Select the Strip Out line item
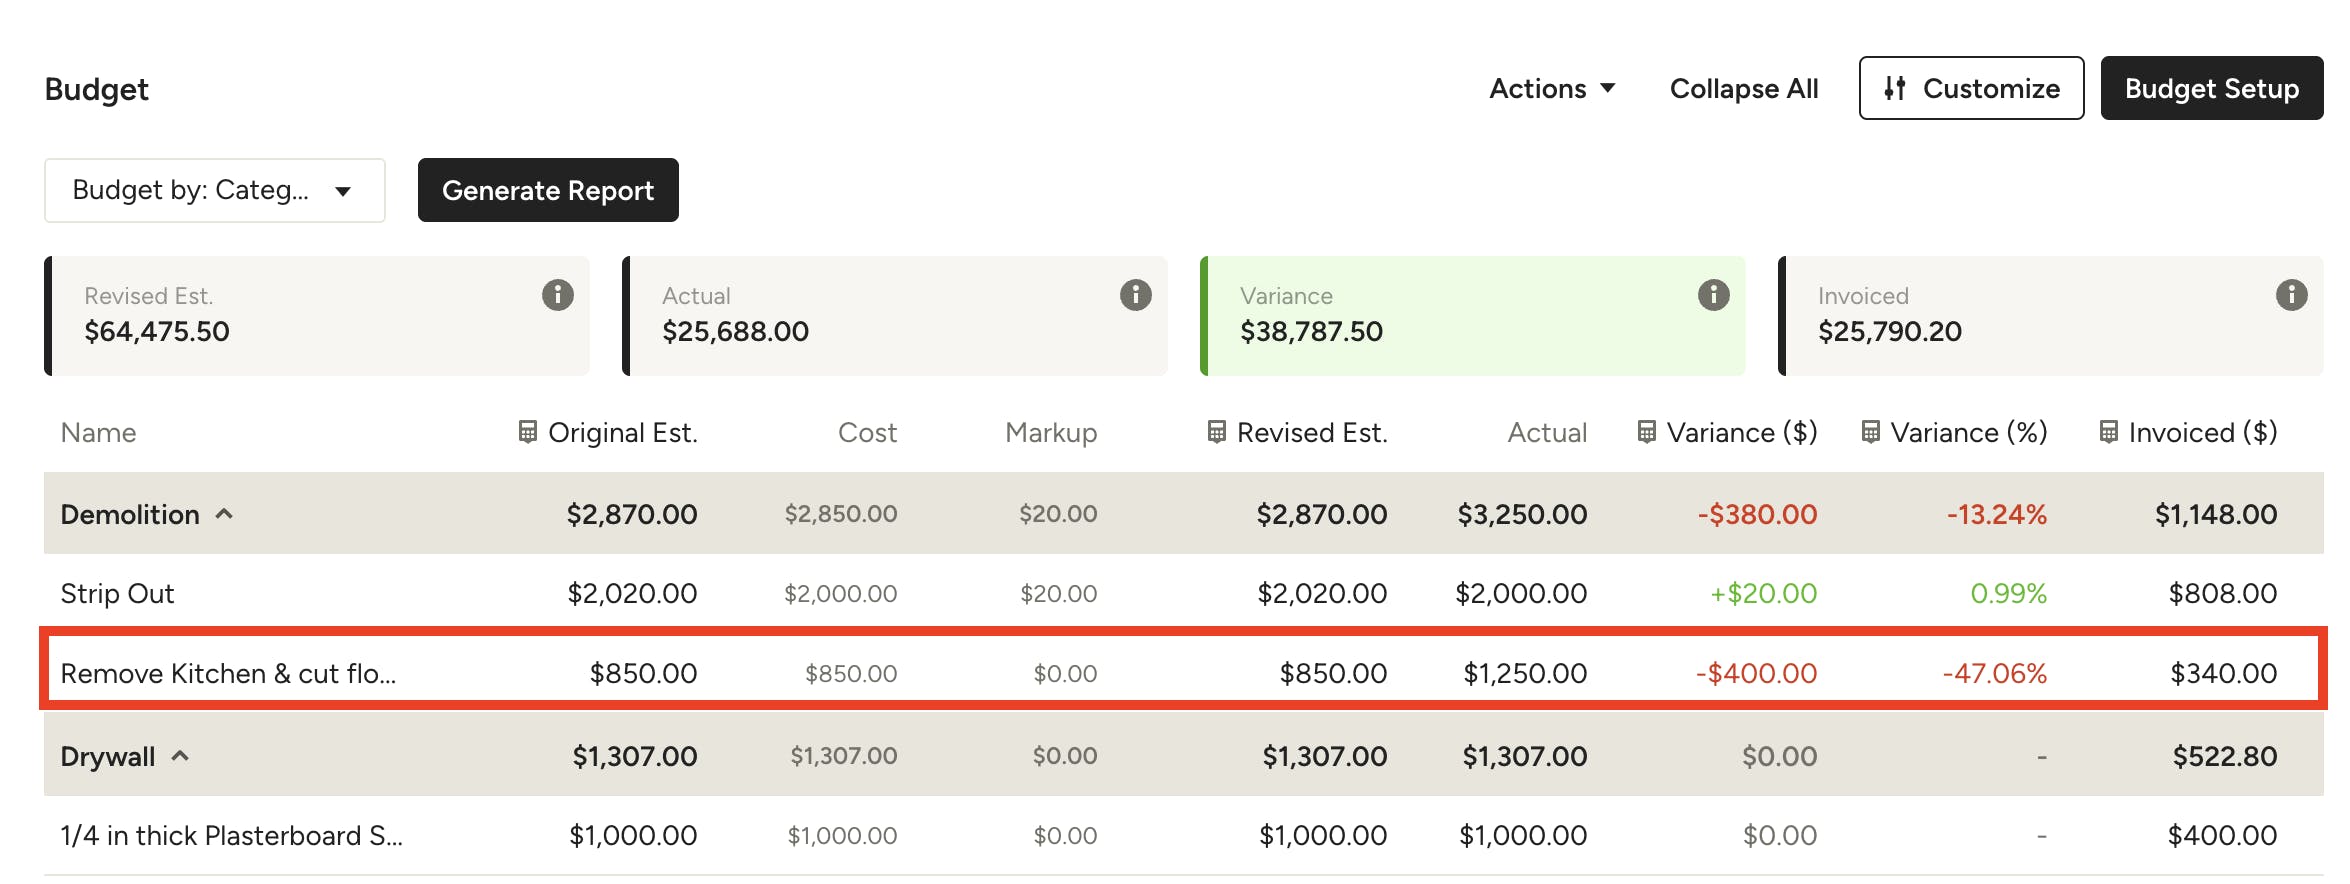 118,594
